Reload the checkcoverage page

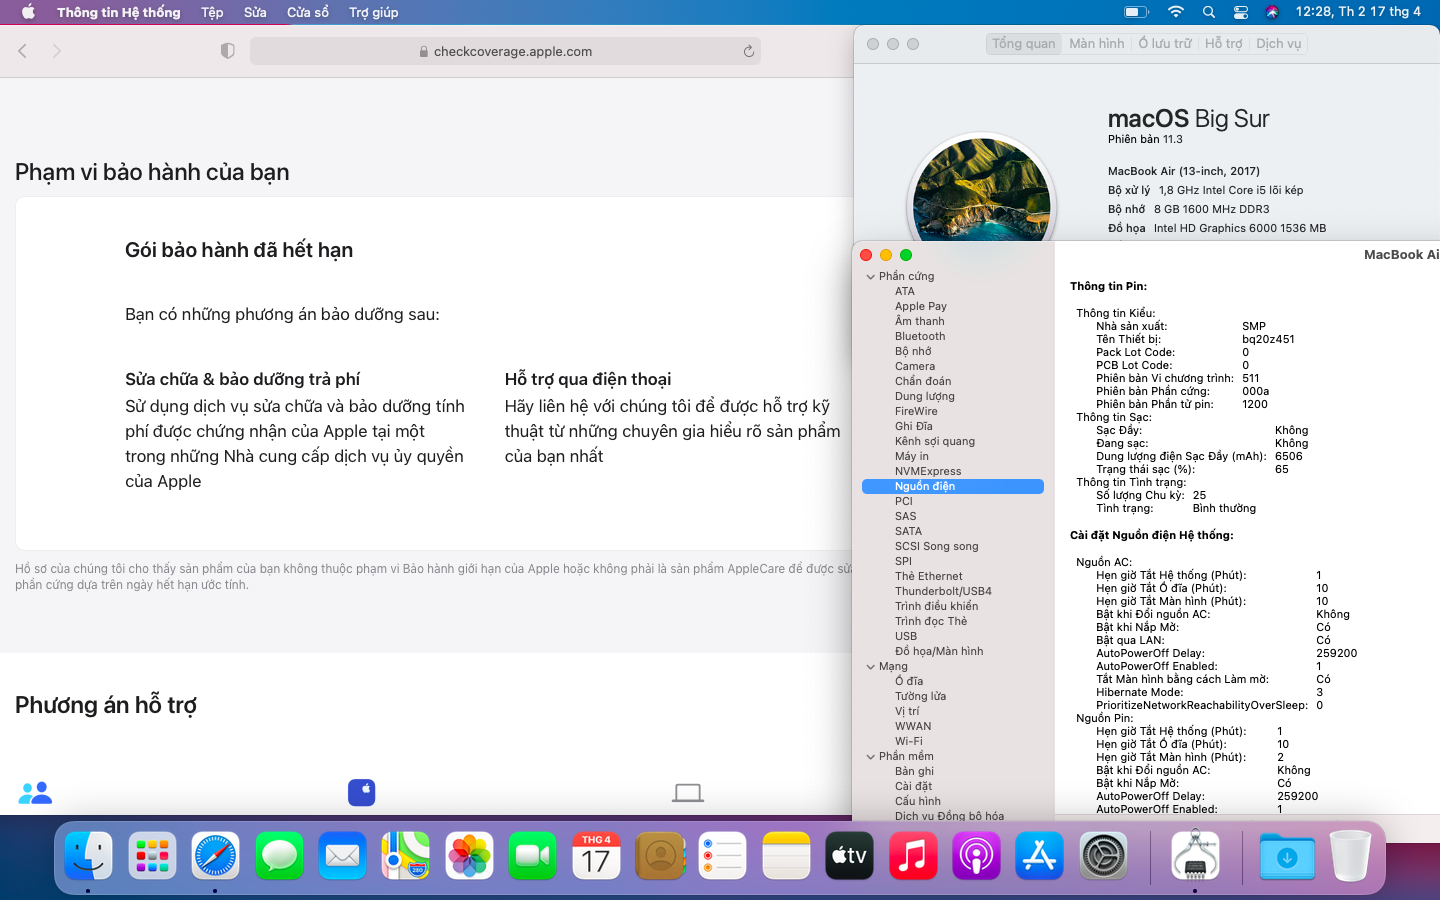(748, 51)
